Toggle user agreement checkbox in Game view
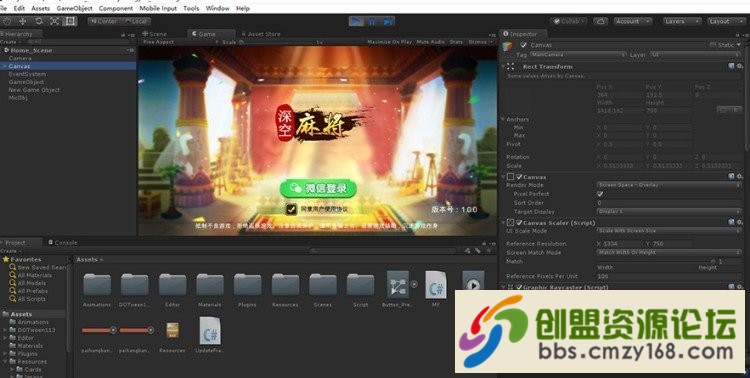This screenshot has height=378, width=750. click(291, 209)
